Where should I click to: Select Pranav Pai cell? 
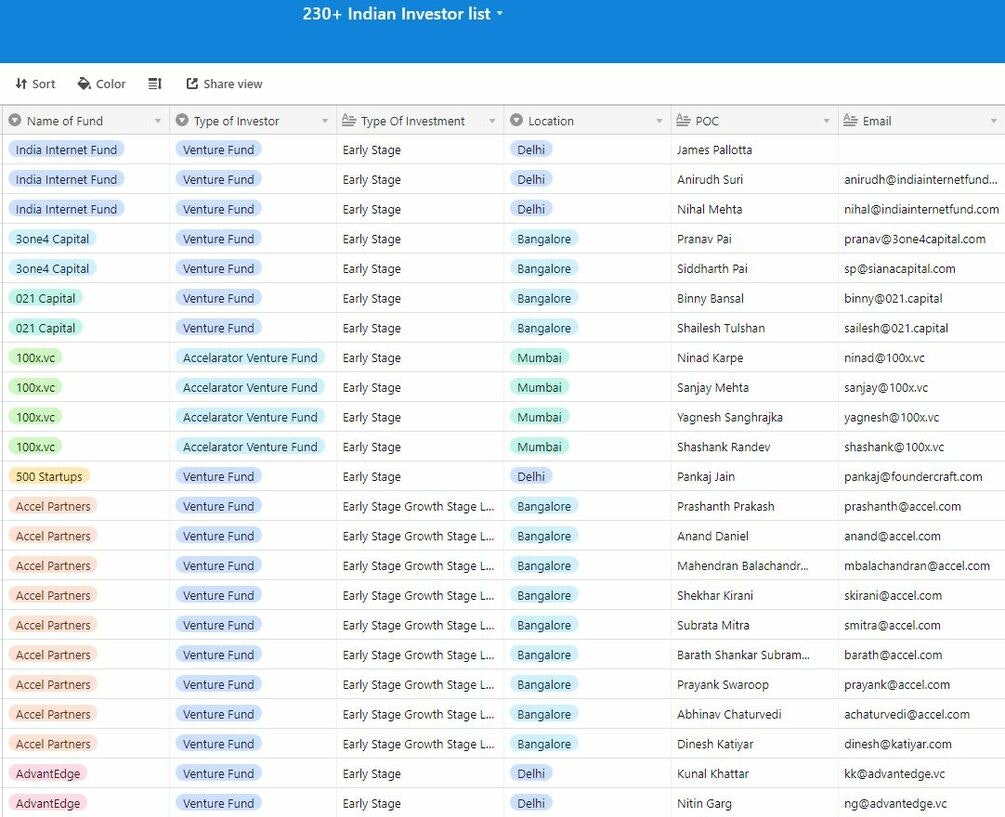754,239
